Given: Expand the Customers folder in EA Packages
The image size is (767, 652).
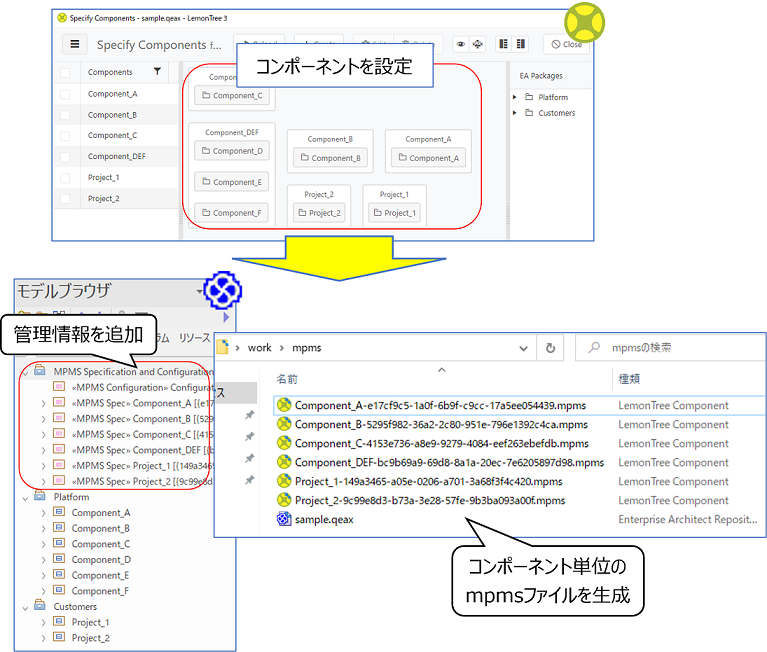Looking at the screenshot, I should 515,112.
